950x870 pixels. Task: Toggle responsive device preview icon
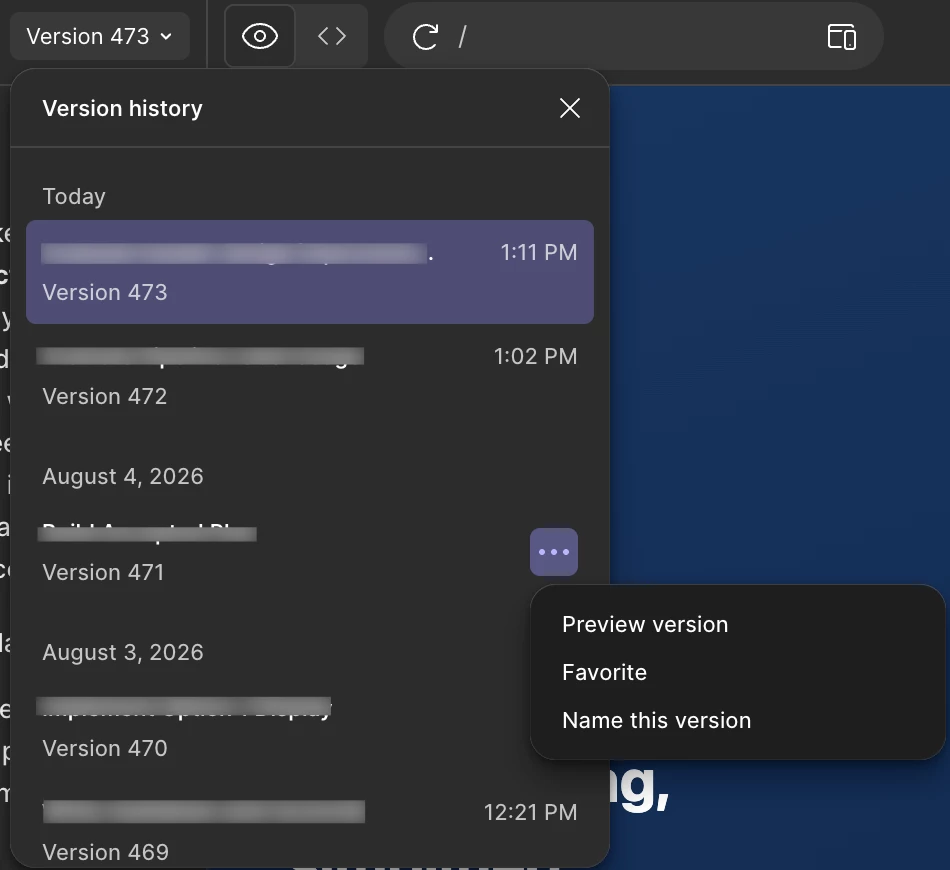842,37
